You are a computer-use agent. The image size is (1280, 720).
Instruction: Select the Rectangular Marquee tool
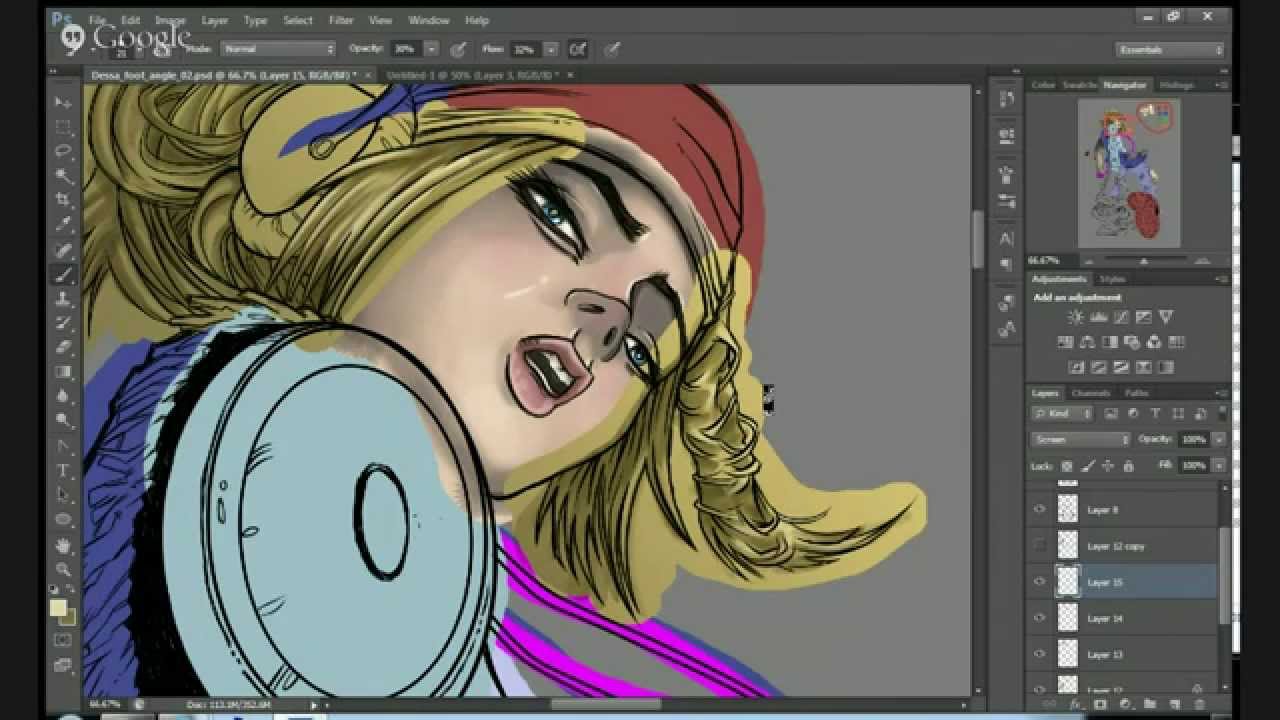click(x=63, y=127)
